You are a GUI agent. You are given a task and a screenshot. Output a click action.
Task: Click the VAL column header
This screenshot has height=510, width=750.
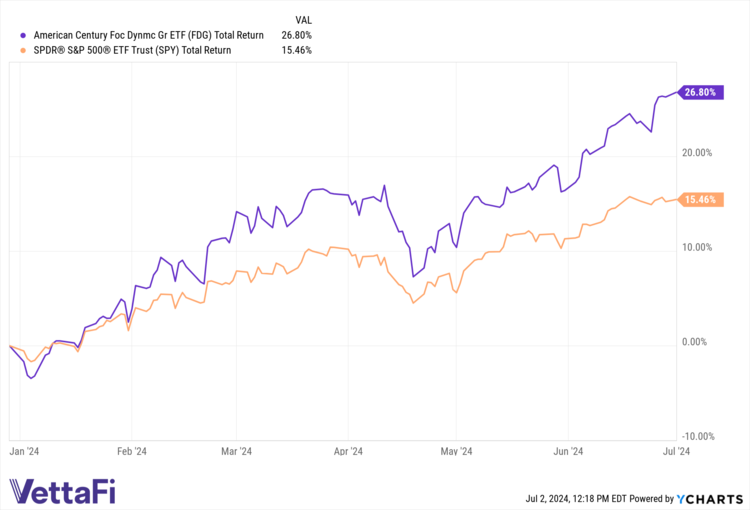(303, 20)
